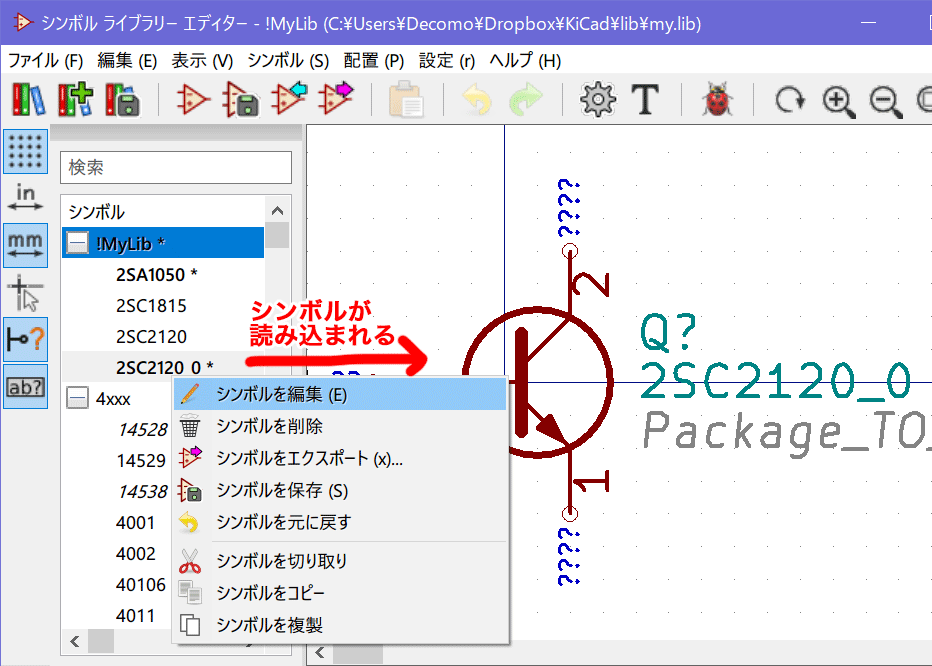Switch units to millimeters
Image resolution: width=932 pixels, height=666 pixels.
coord(26,244)
